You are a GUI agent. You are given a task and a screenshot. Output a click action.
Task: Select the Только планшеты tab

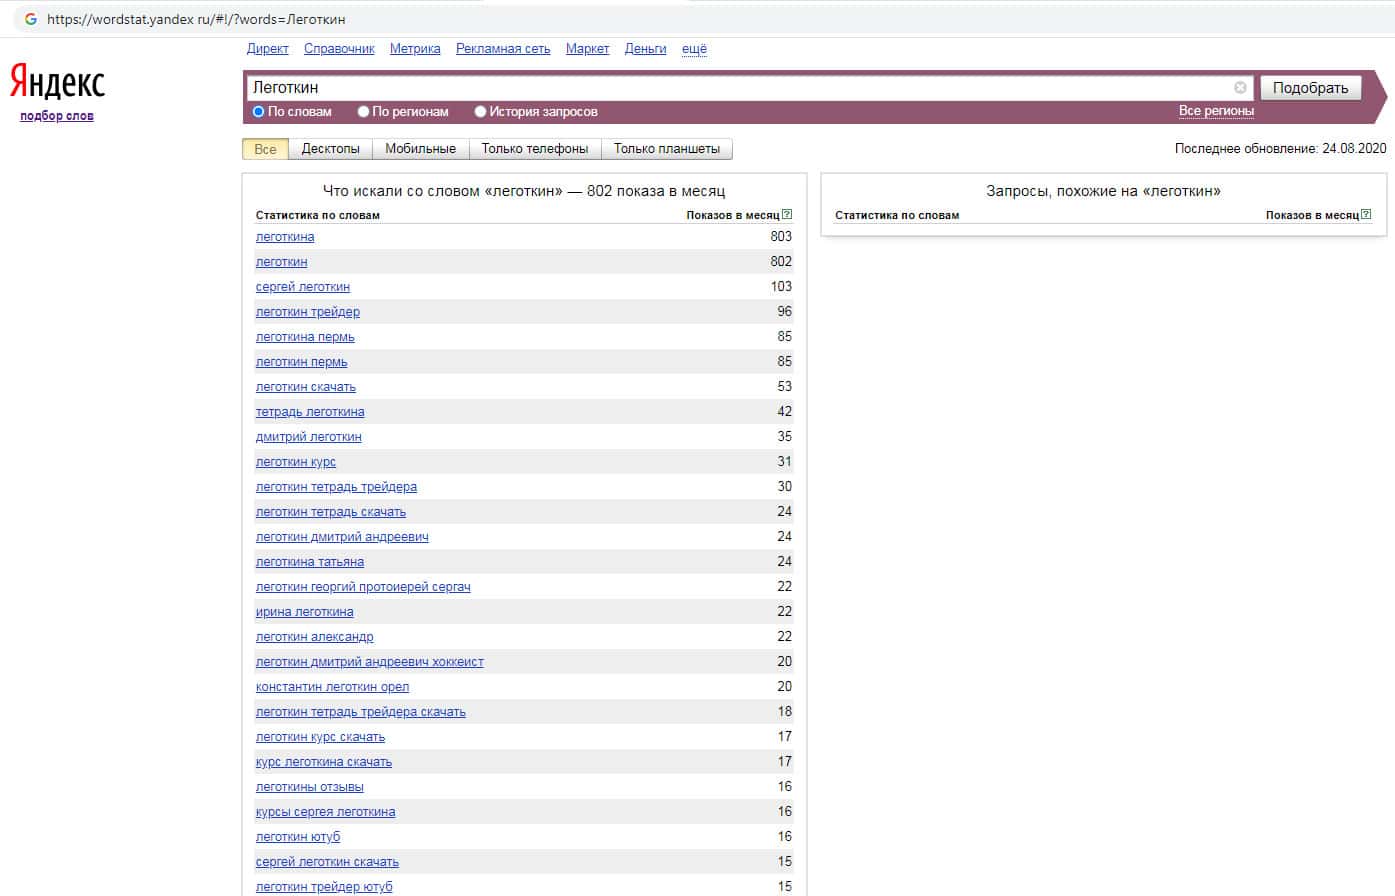point(666,149)
